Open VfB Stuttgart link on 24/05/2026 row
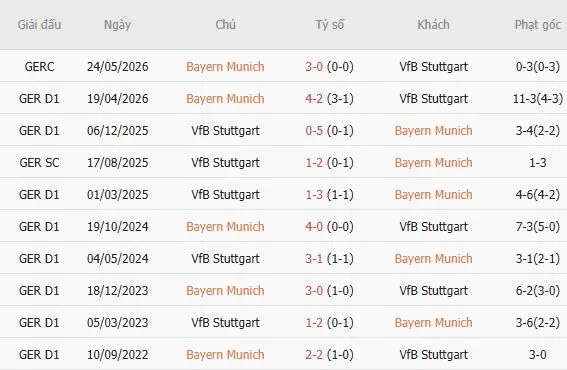Image resolution: width=567 pixels, height=370 pixels. point(434,67)
